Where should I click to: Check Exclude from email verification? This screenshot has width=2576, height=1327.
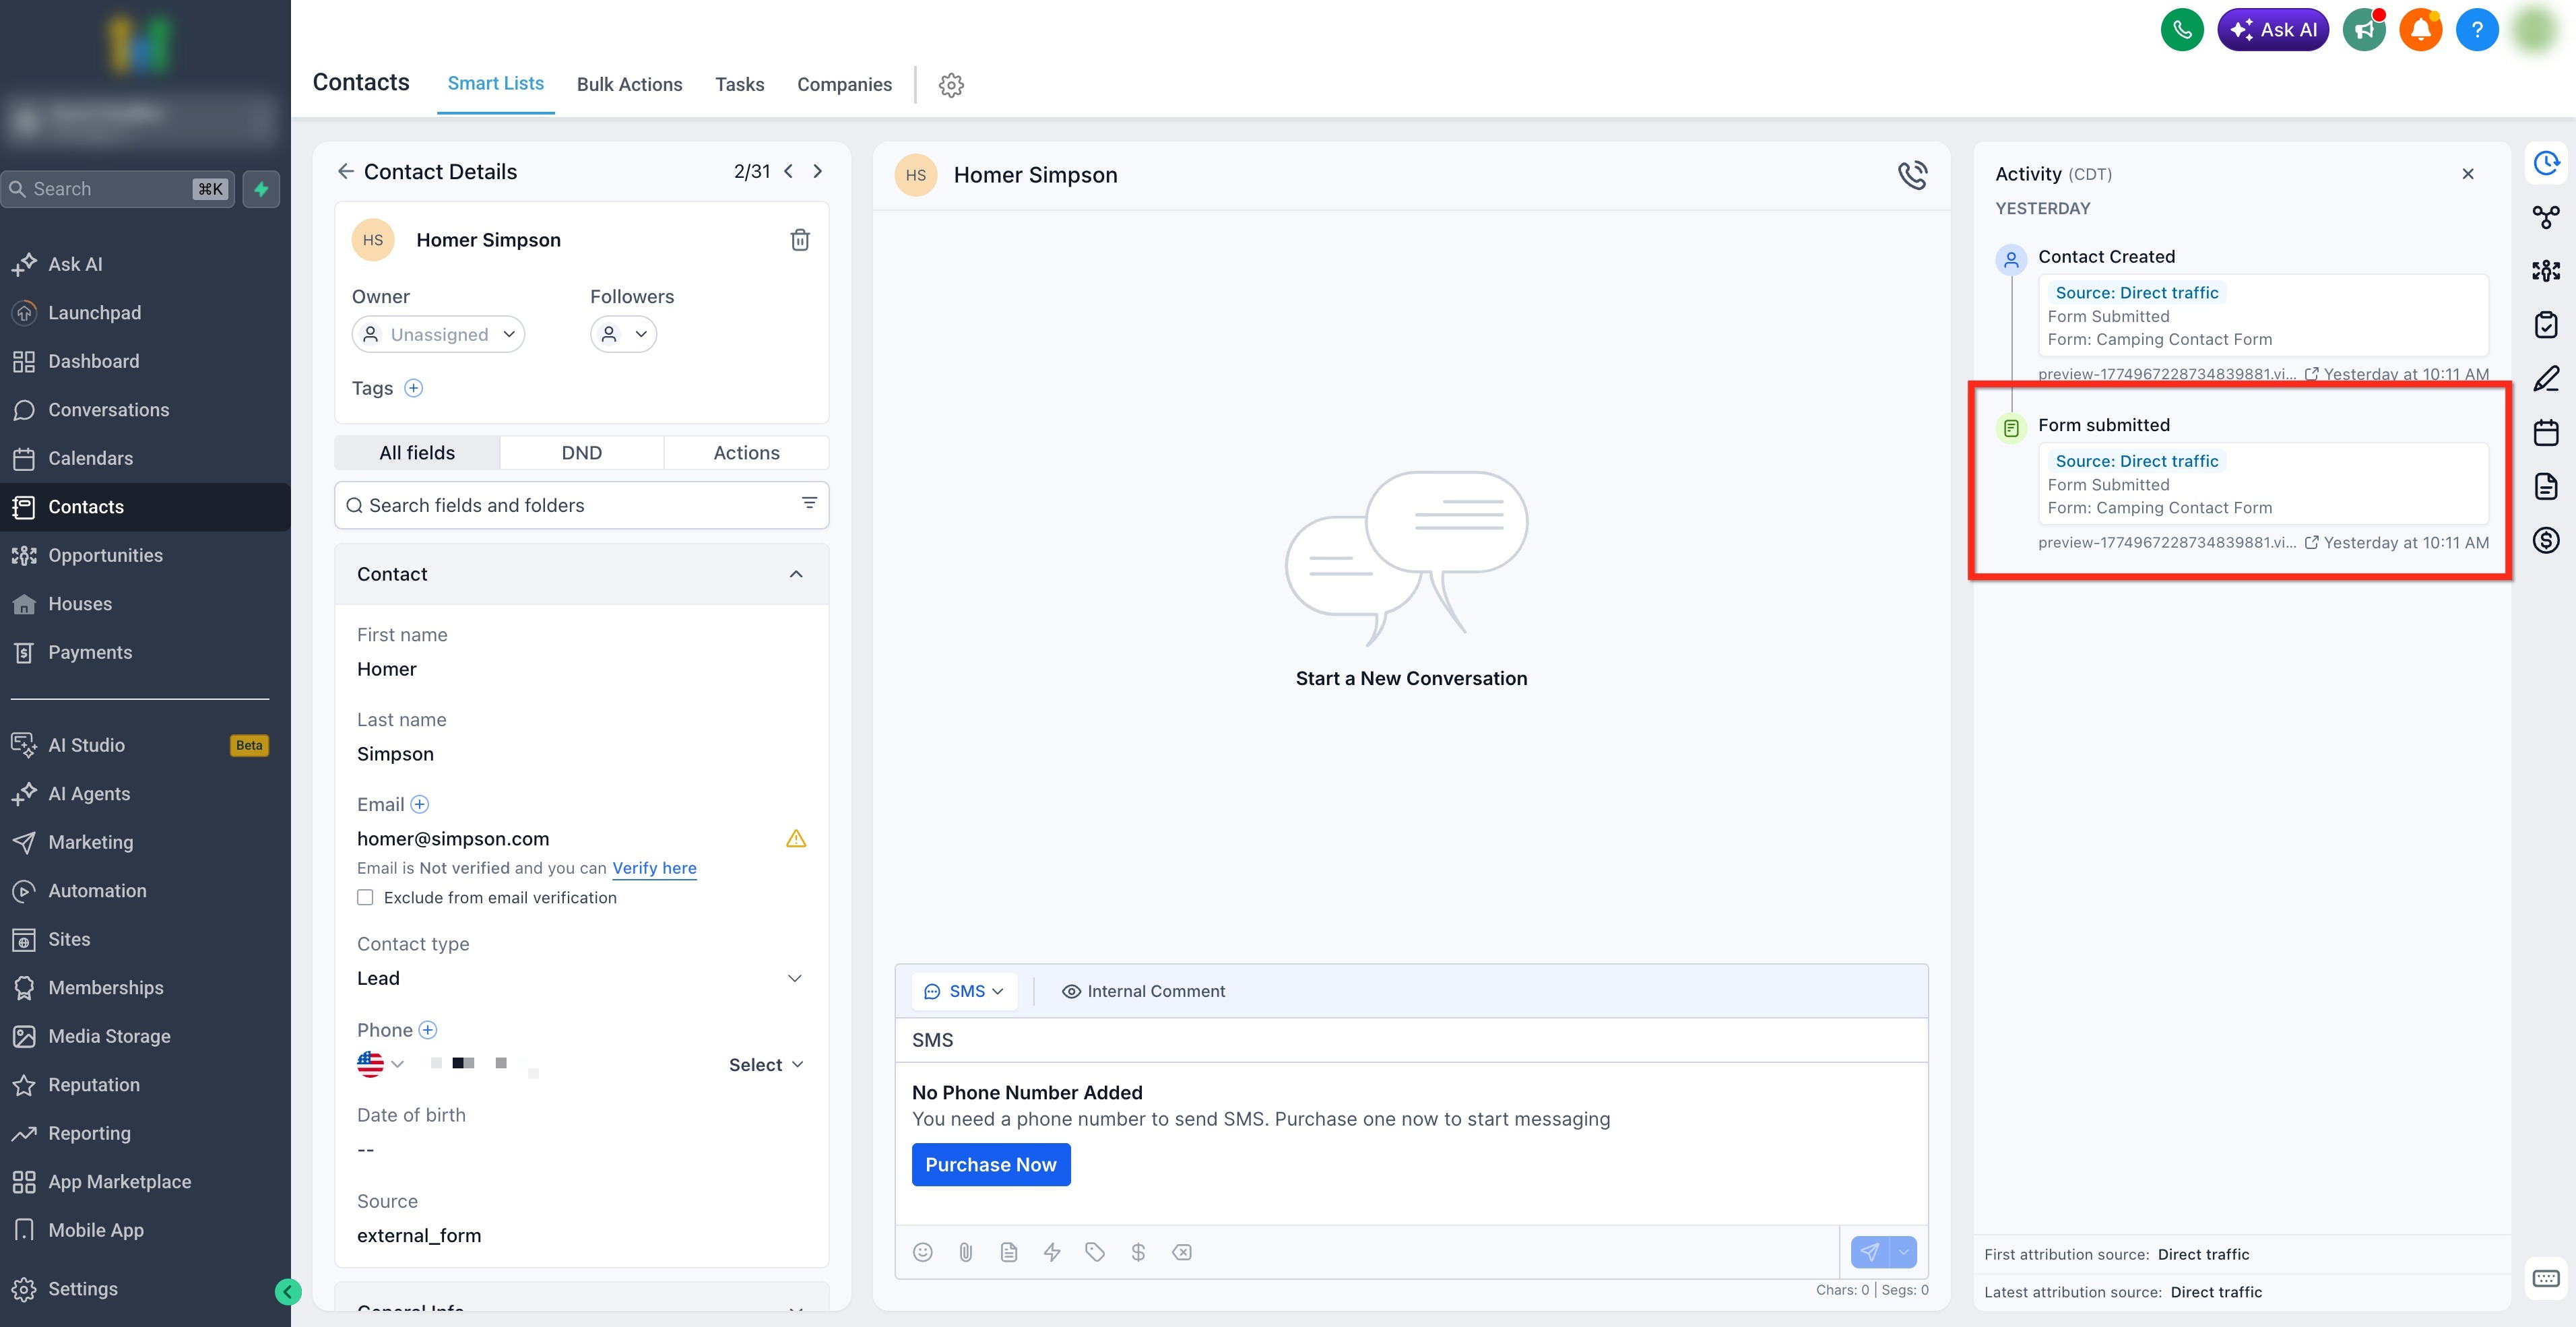365,897
